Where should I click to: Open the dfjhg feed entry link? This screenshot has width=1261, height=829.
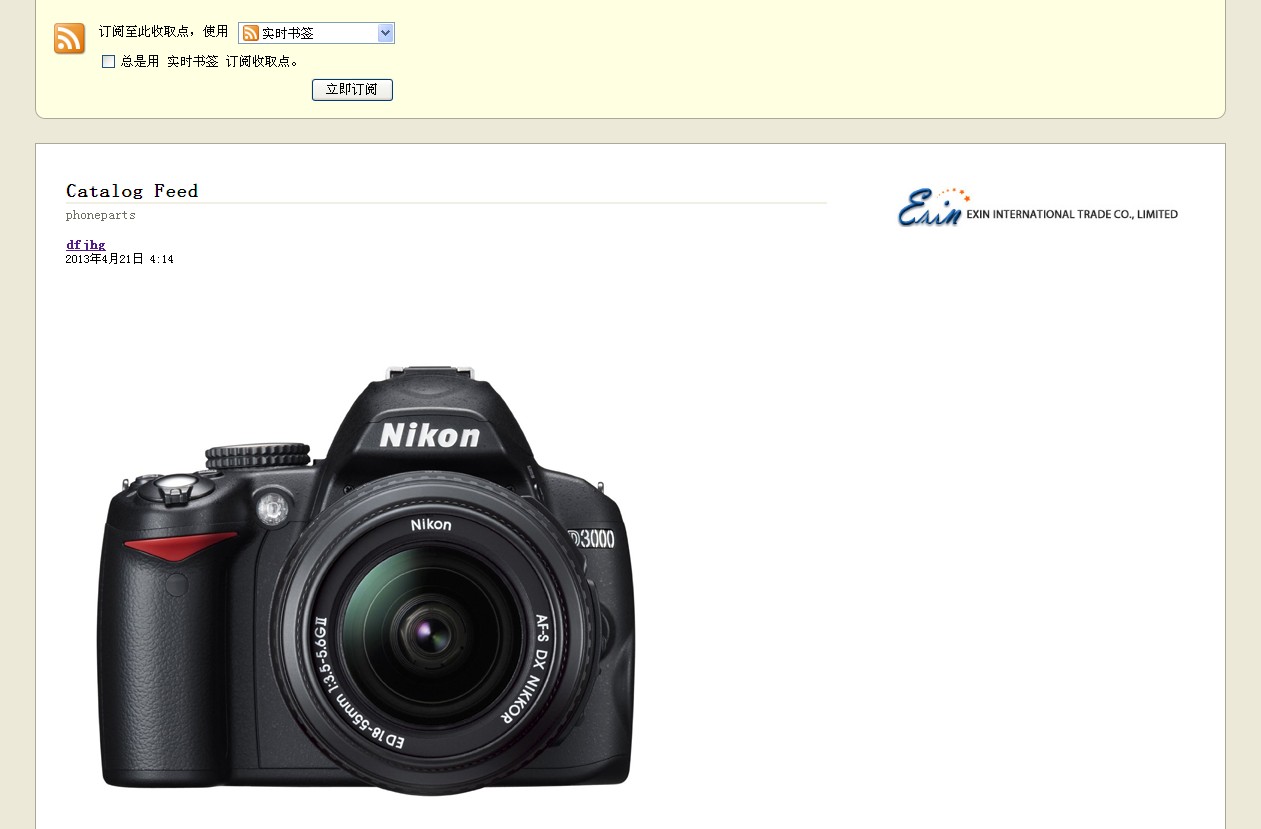(86, 245)
